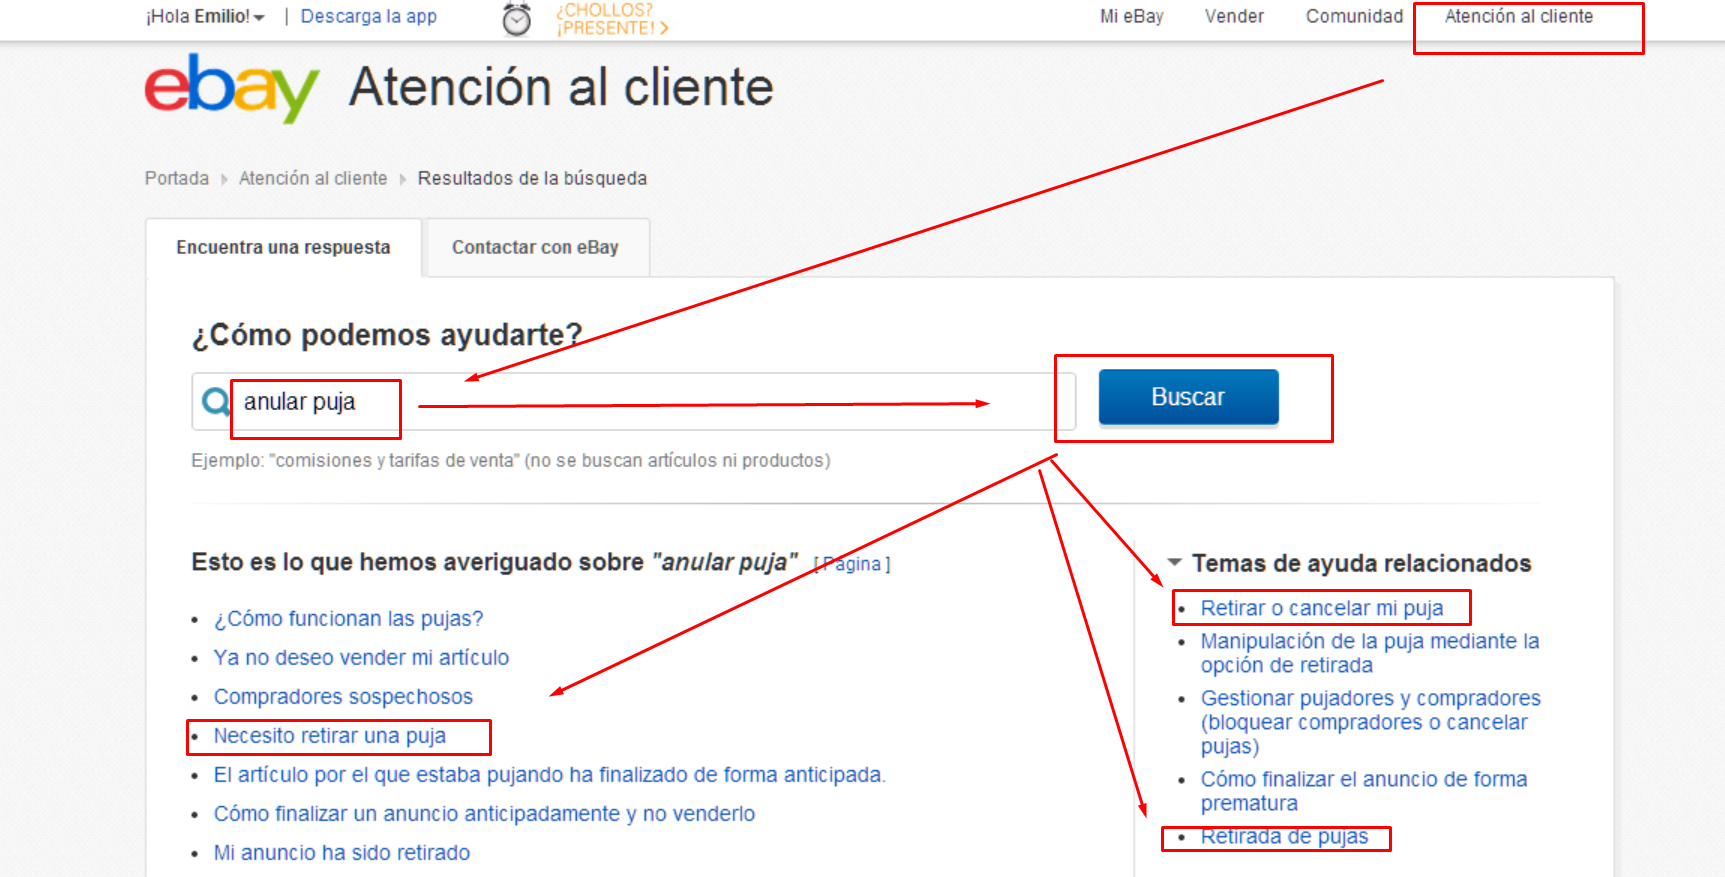The width and height of the screenshot is (1725, 877).
Task: Open article about item finalizado de forma anticipada
Action: coord(549,775)
